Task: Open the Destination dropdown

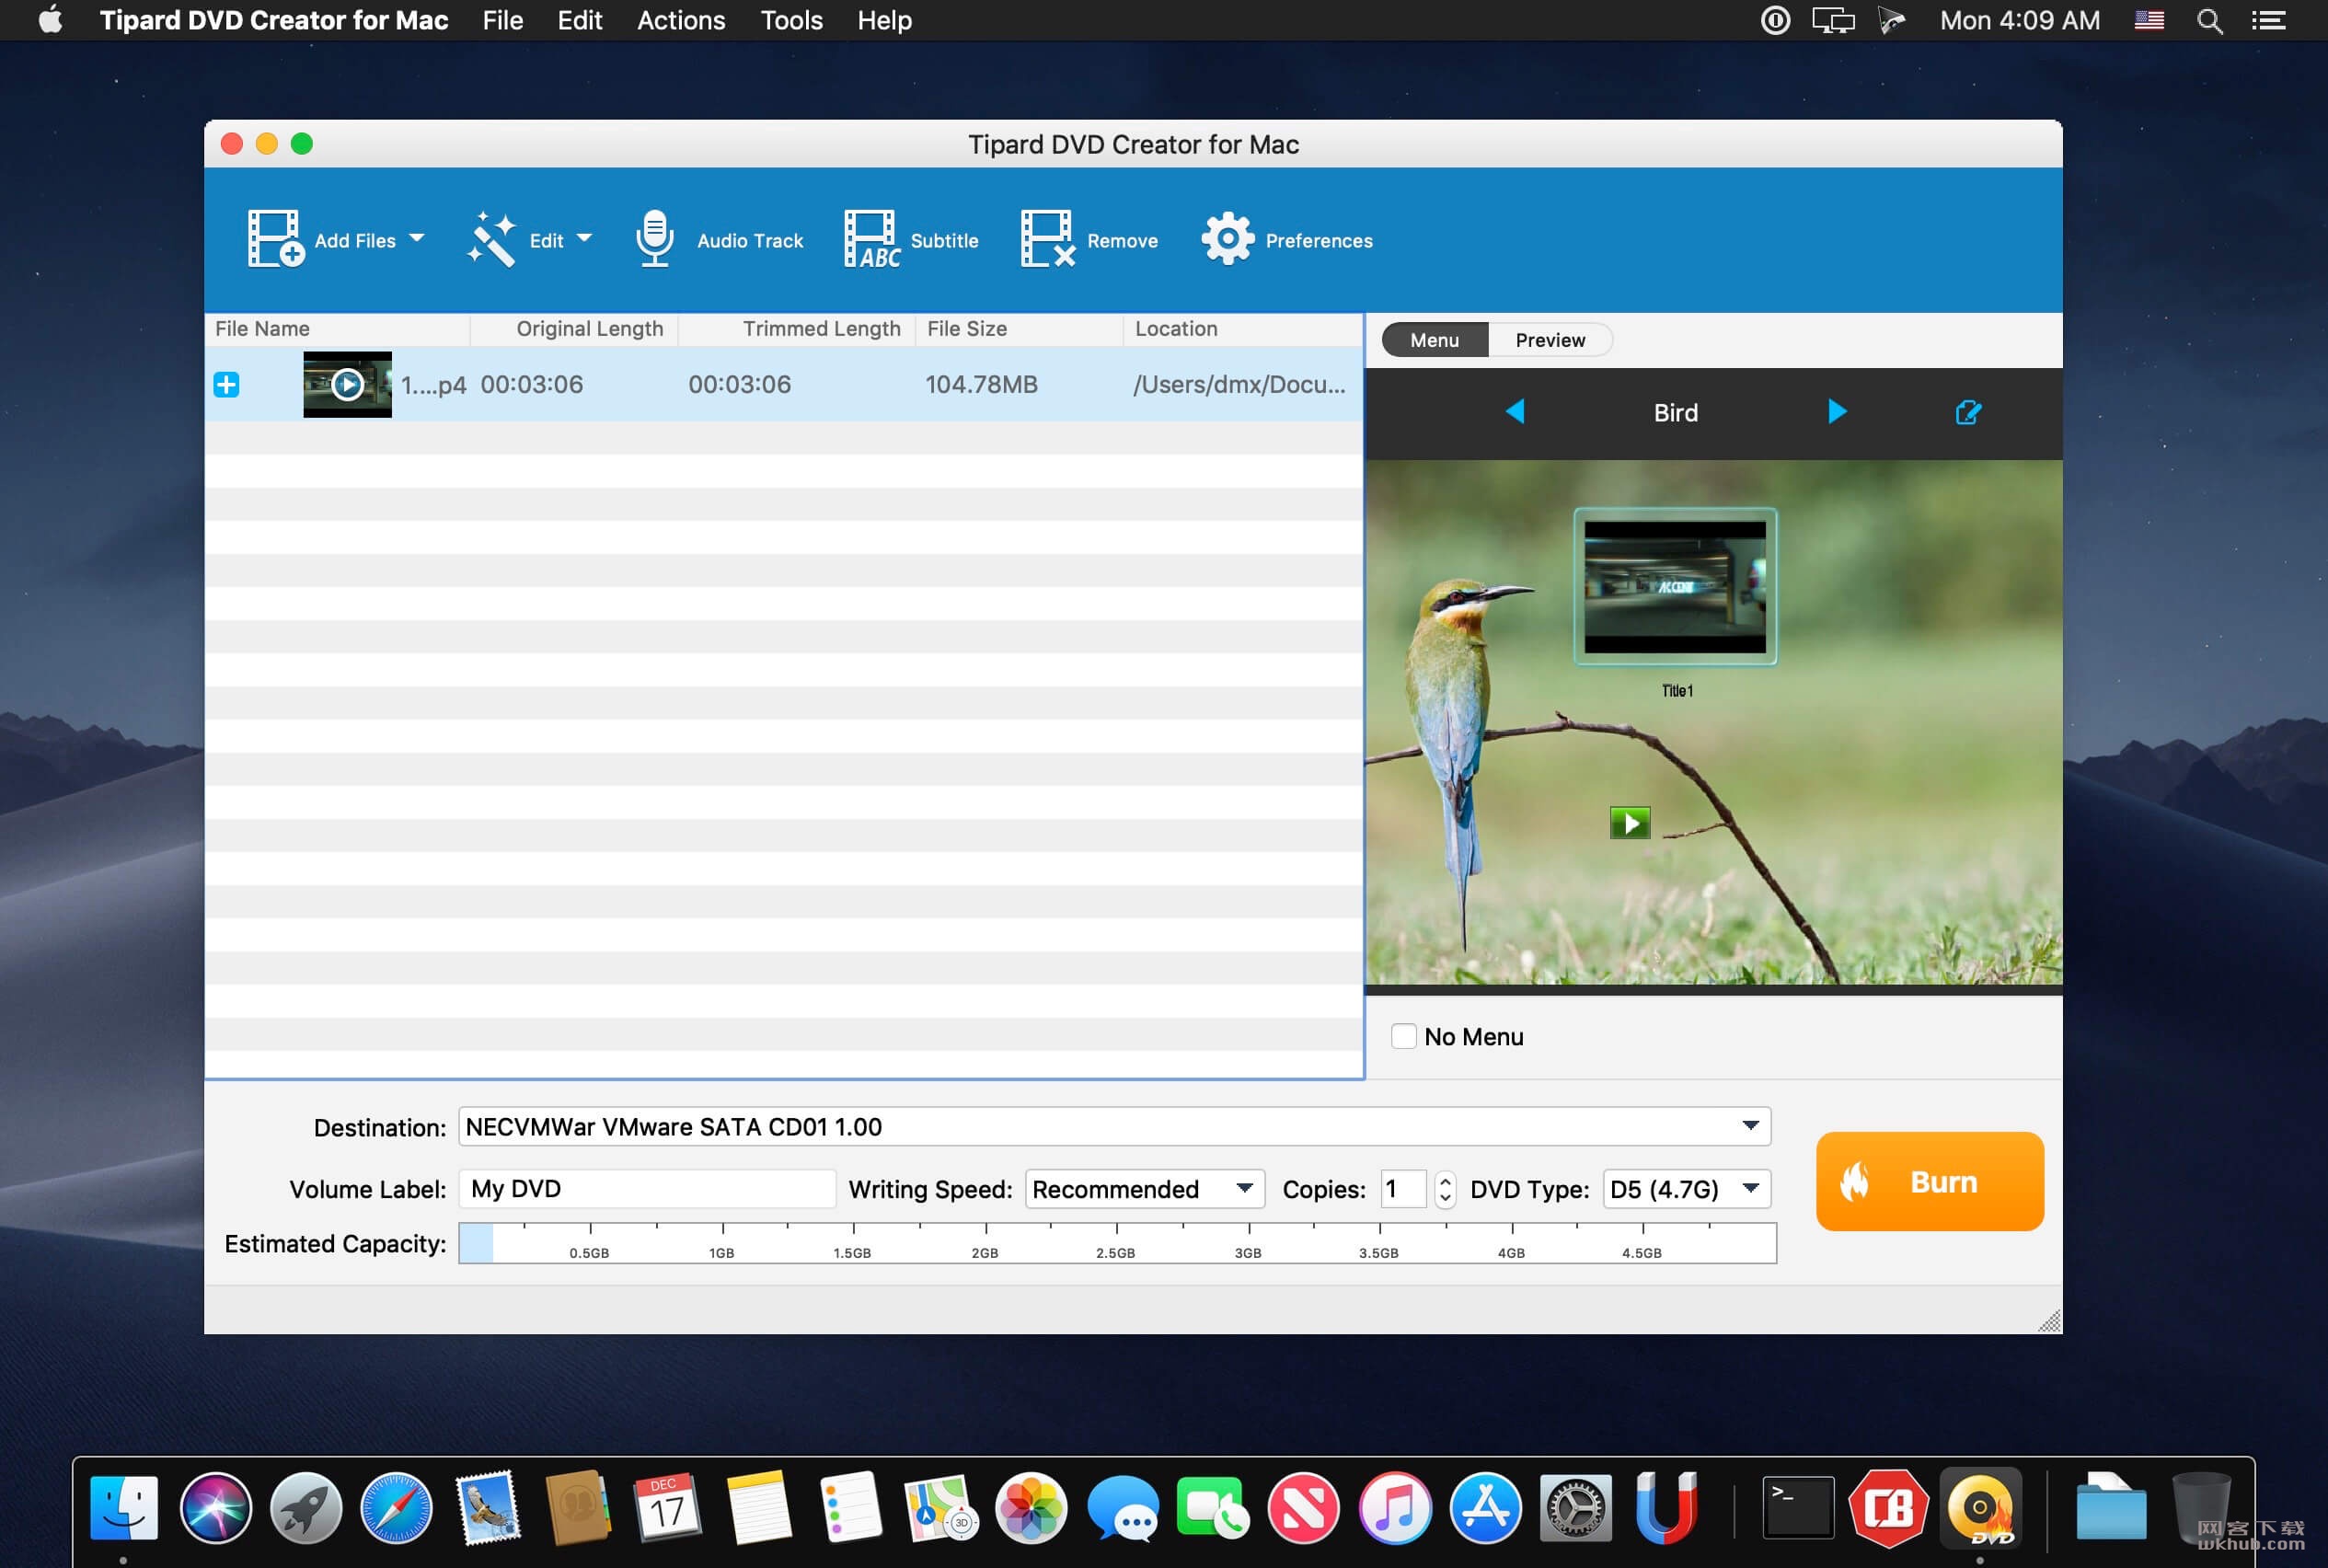Action: (1114, 1127)
